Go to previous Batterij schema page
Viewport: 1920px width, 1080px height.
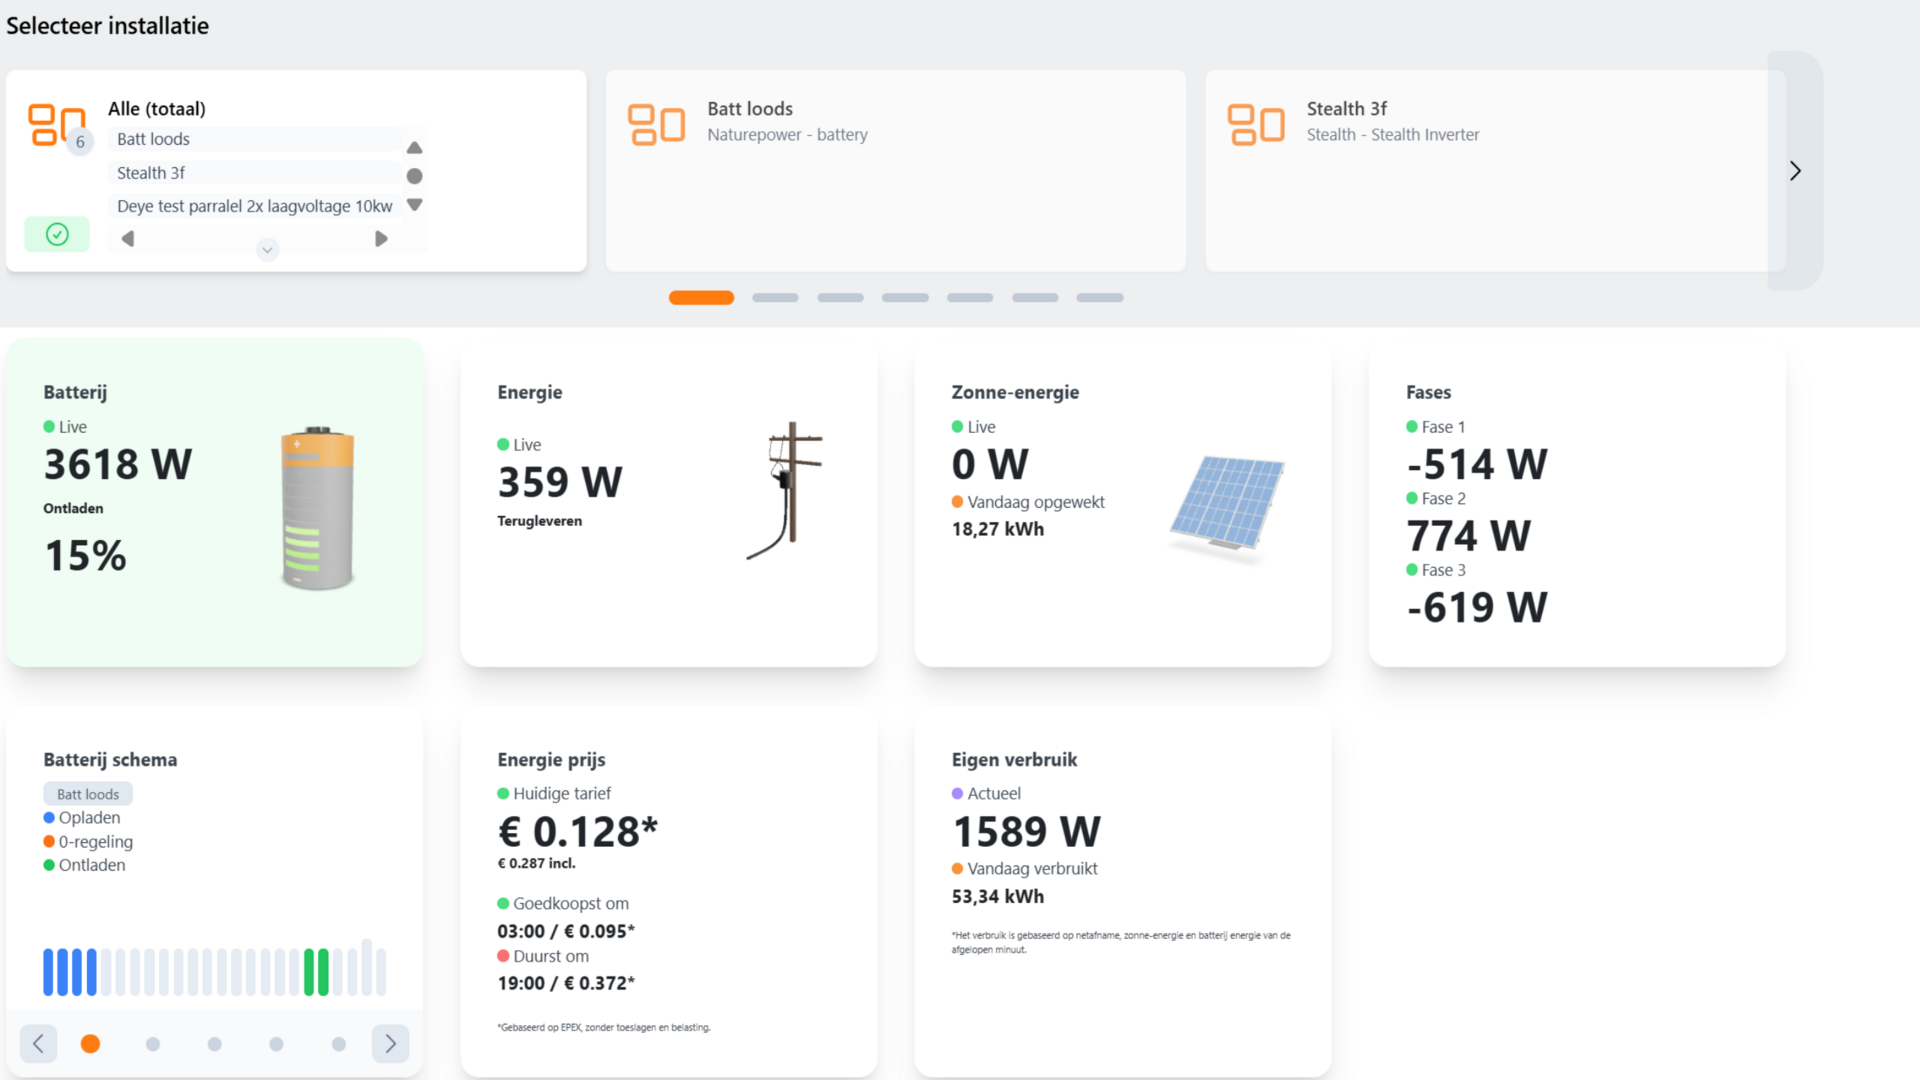pos(38,1043)
